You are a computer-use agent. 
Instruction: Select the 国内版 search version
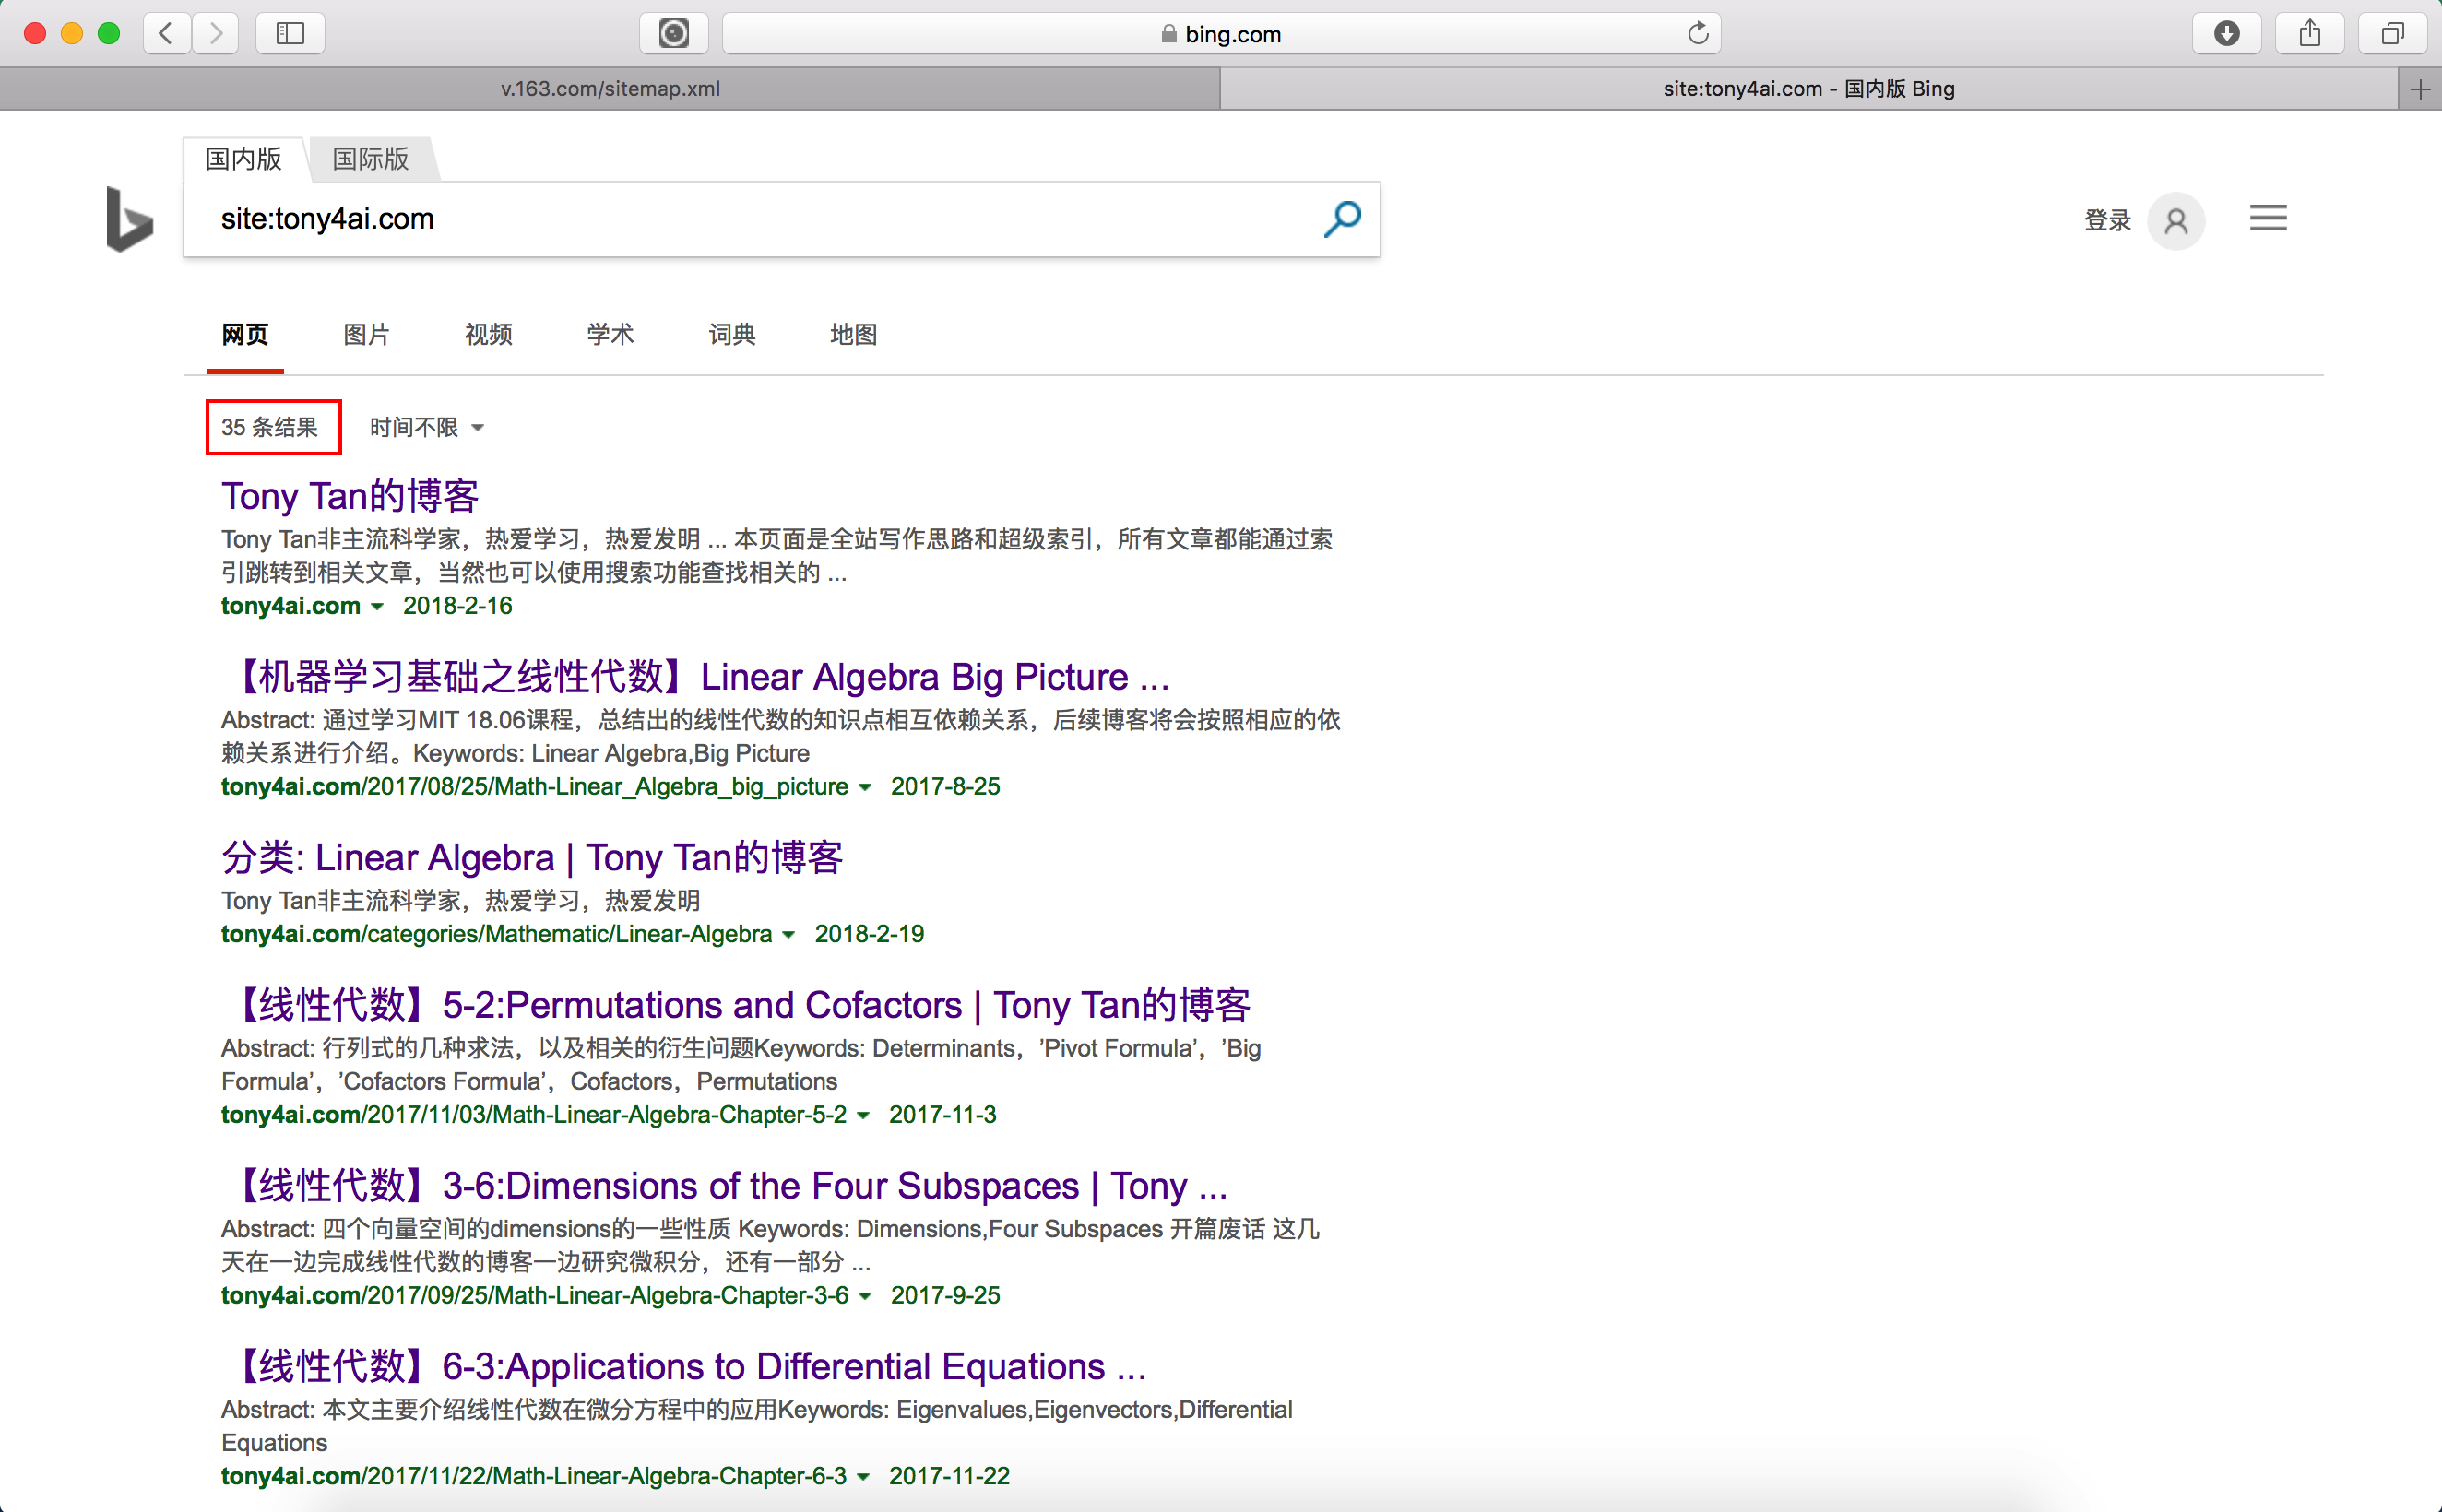243,159
